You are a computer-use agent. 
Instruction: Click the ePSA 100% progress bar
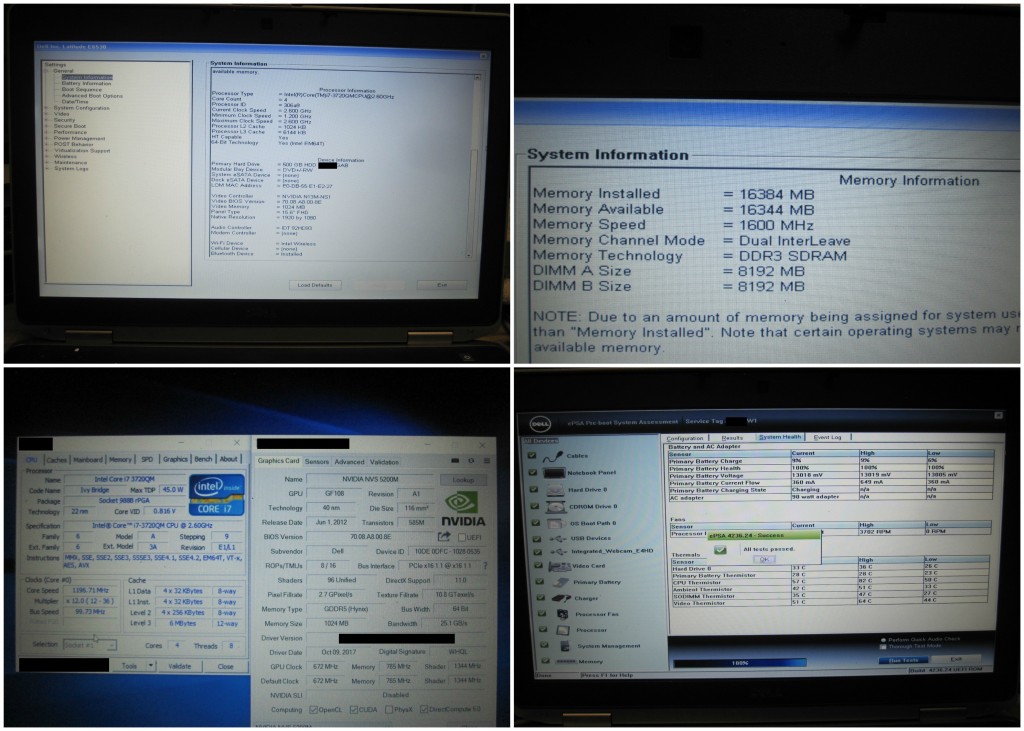tap(740, 662)
